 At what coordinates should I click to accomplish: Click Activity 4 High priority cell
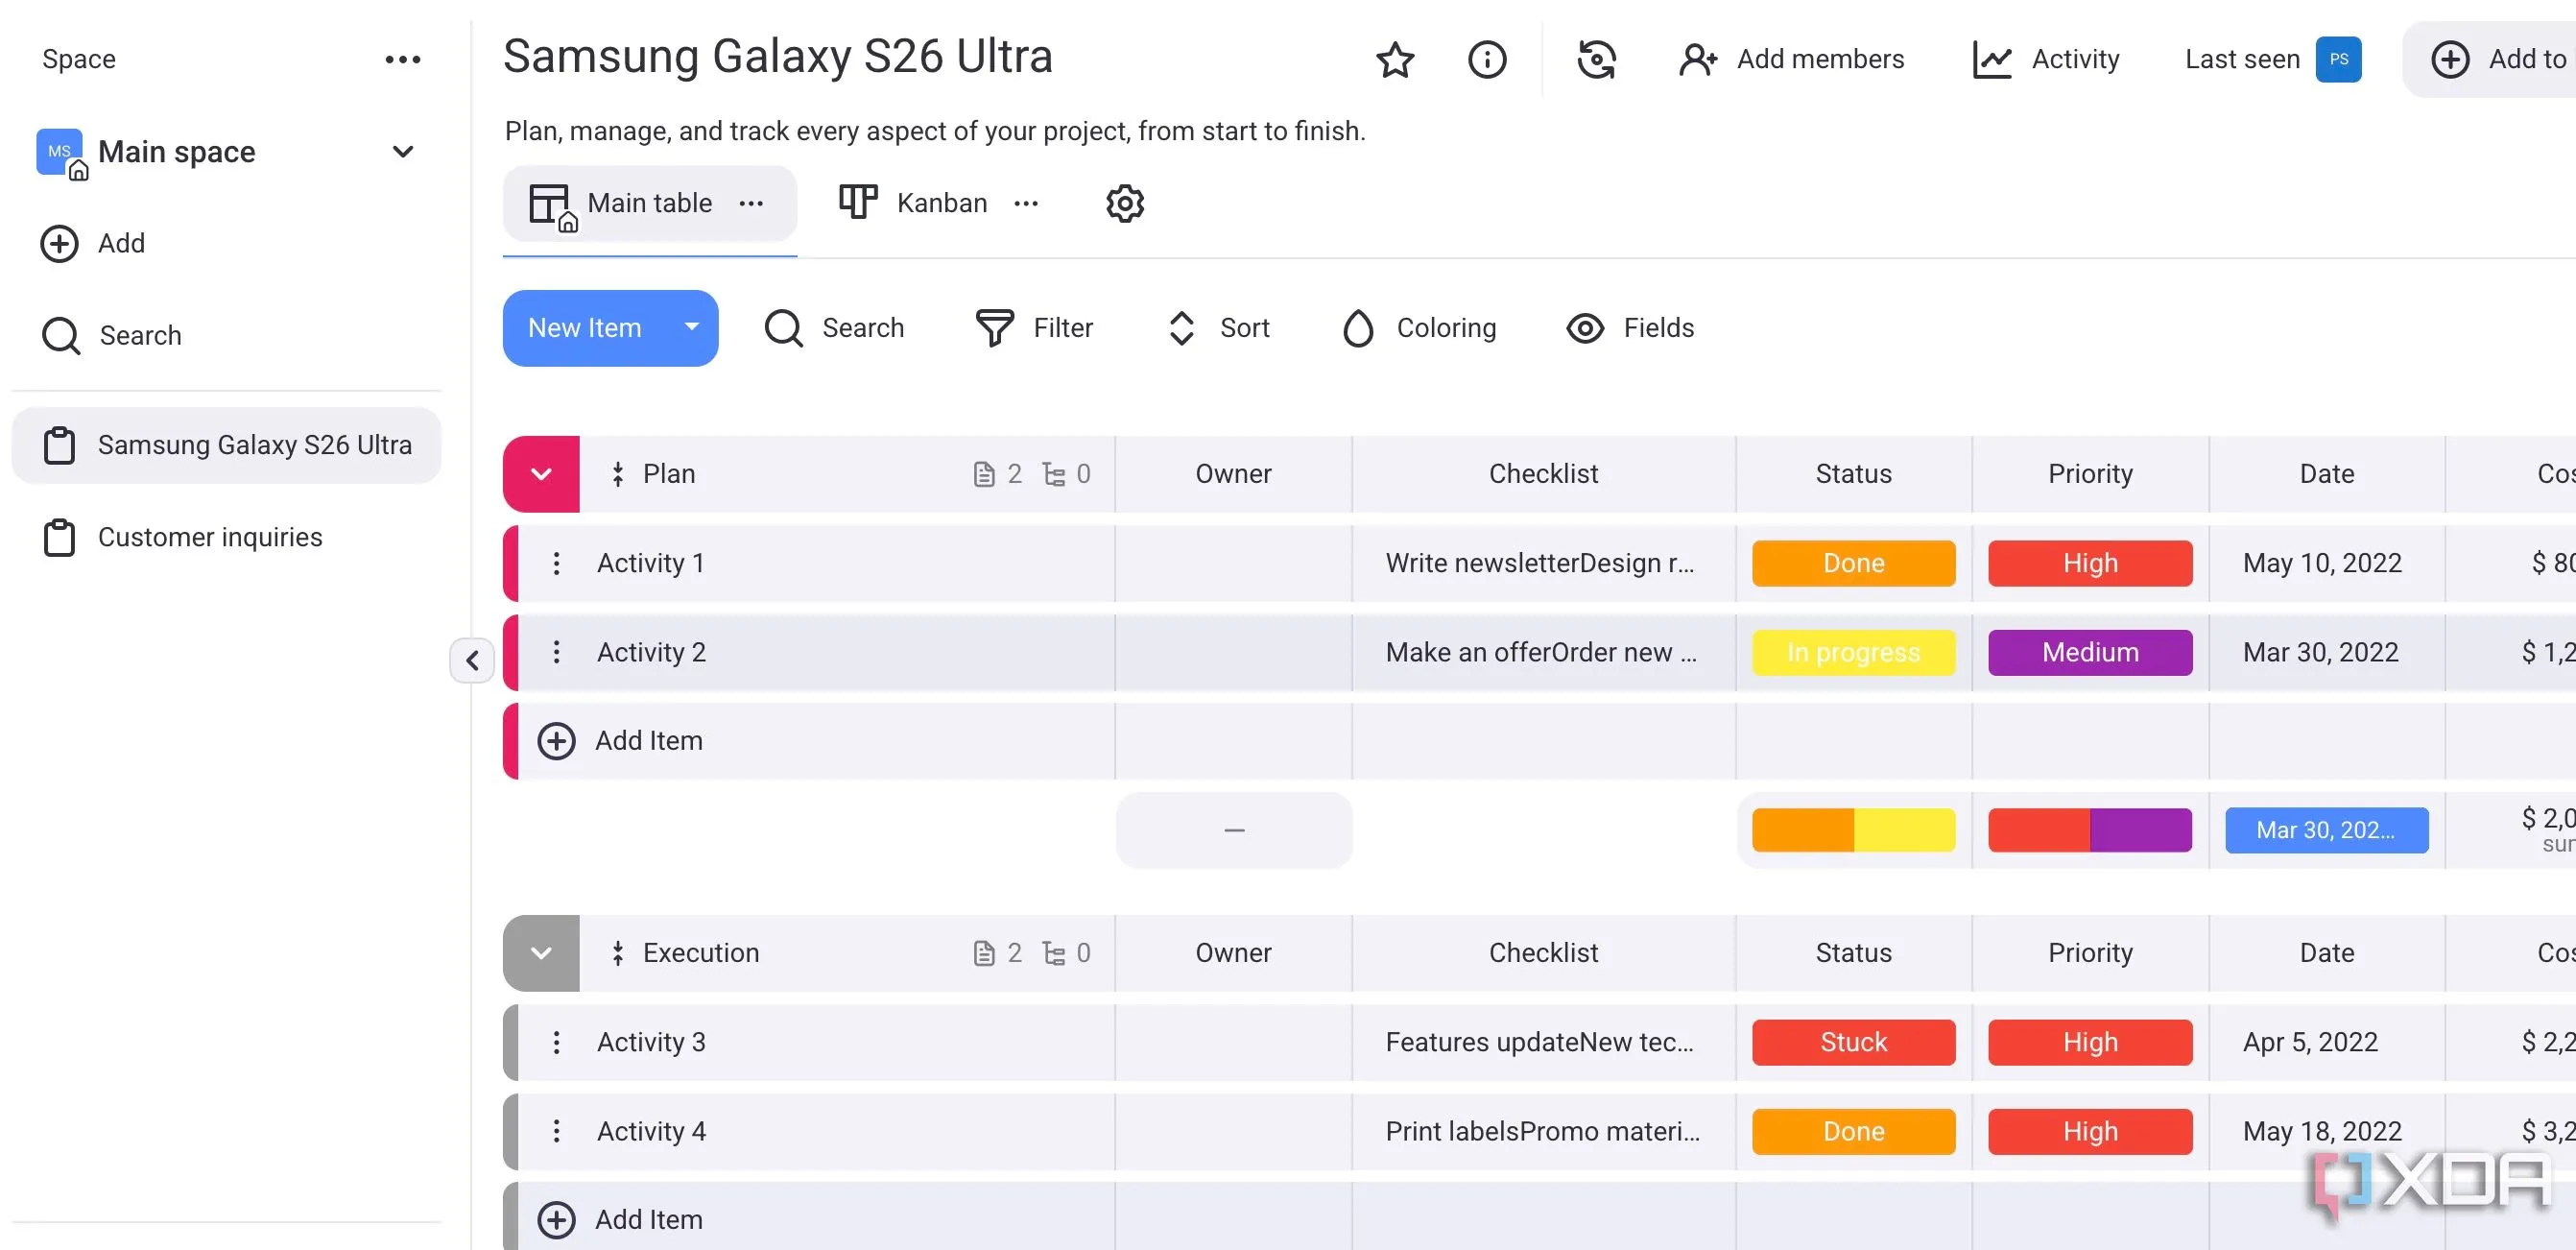click(2090, 1132)
